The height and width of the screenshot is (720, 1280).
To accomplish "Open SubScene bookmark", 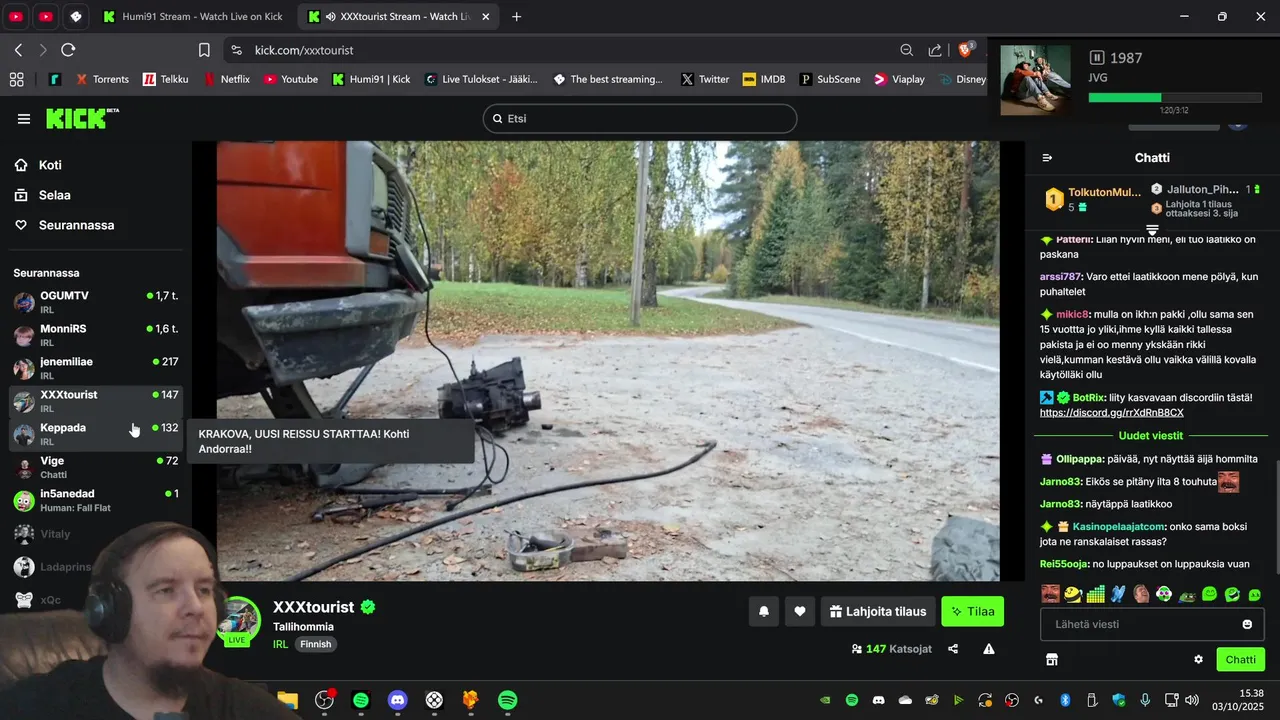I will pyautogui.click(x=830, y=79).
